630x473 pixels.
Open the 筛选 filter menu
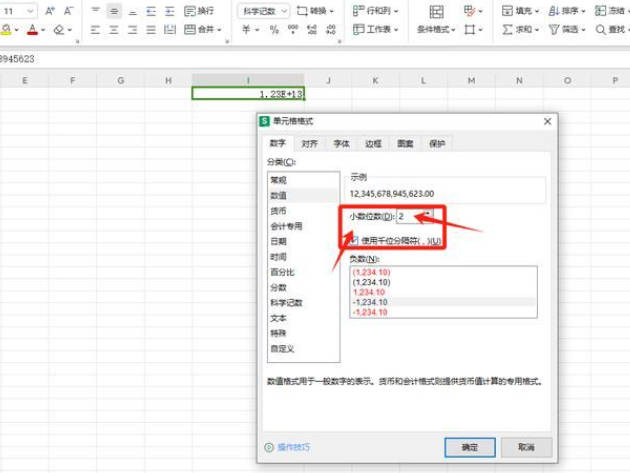(567, 29)
